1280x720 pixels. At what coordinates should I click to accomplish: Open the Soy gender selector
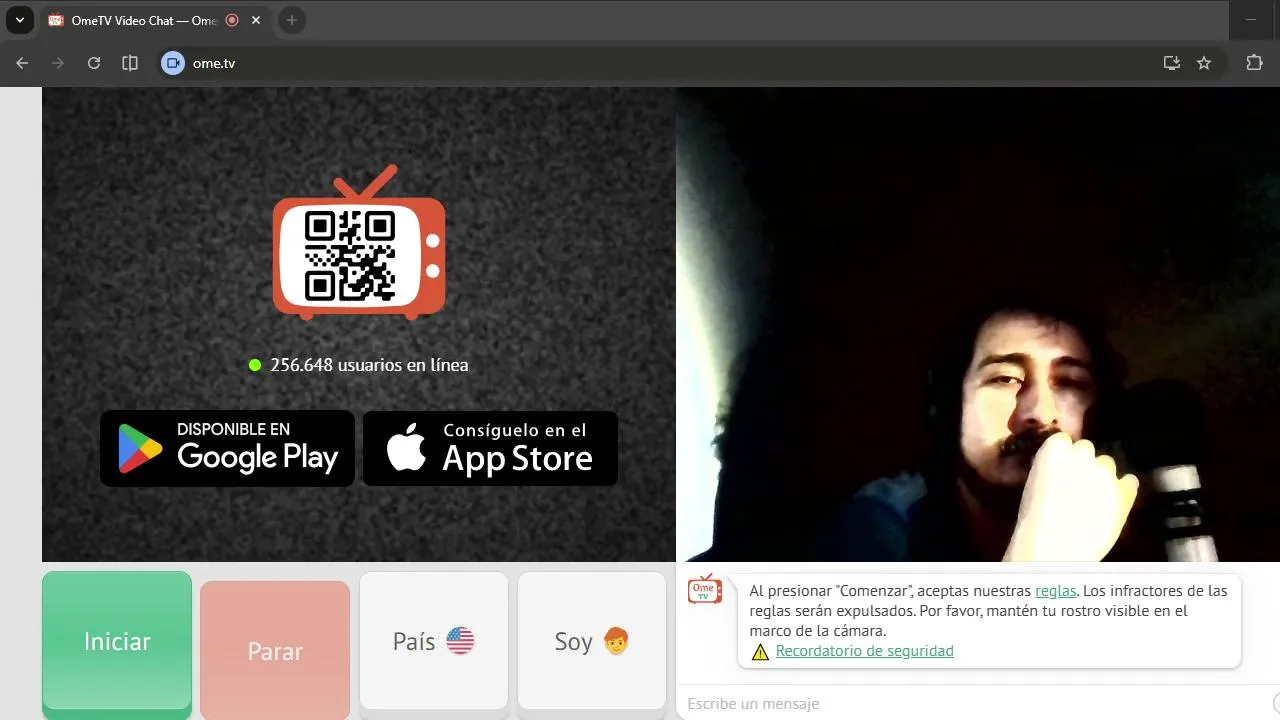click(592, 641)
